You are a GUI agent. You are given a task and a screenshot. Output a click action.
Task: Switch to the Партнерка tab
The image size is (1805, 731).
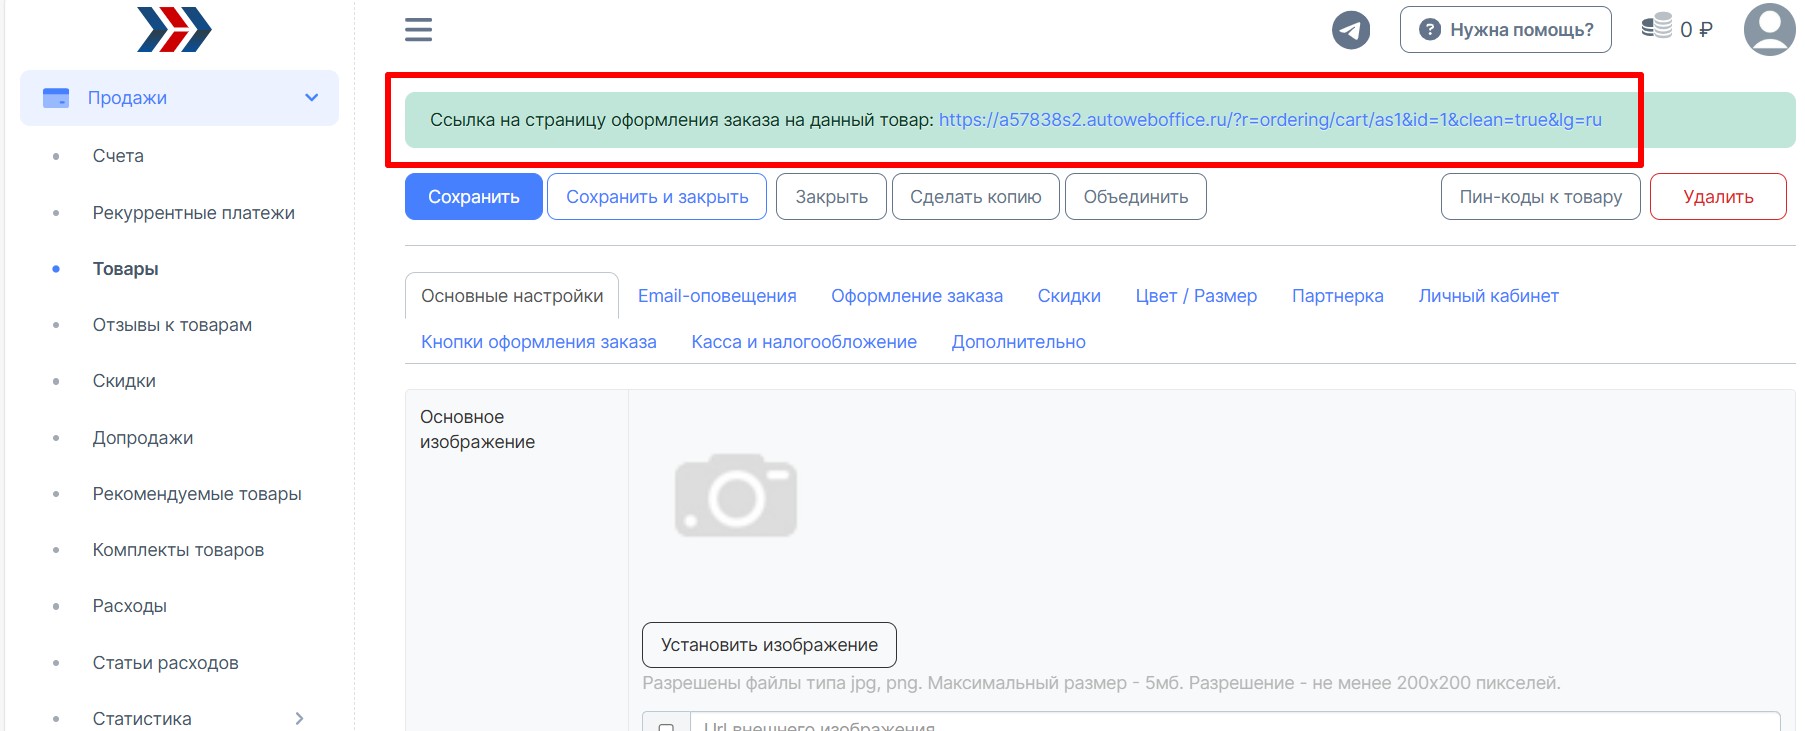1338,296
